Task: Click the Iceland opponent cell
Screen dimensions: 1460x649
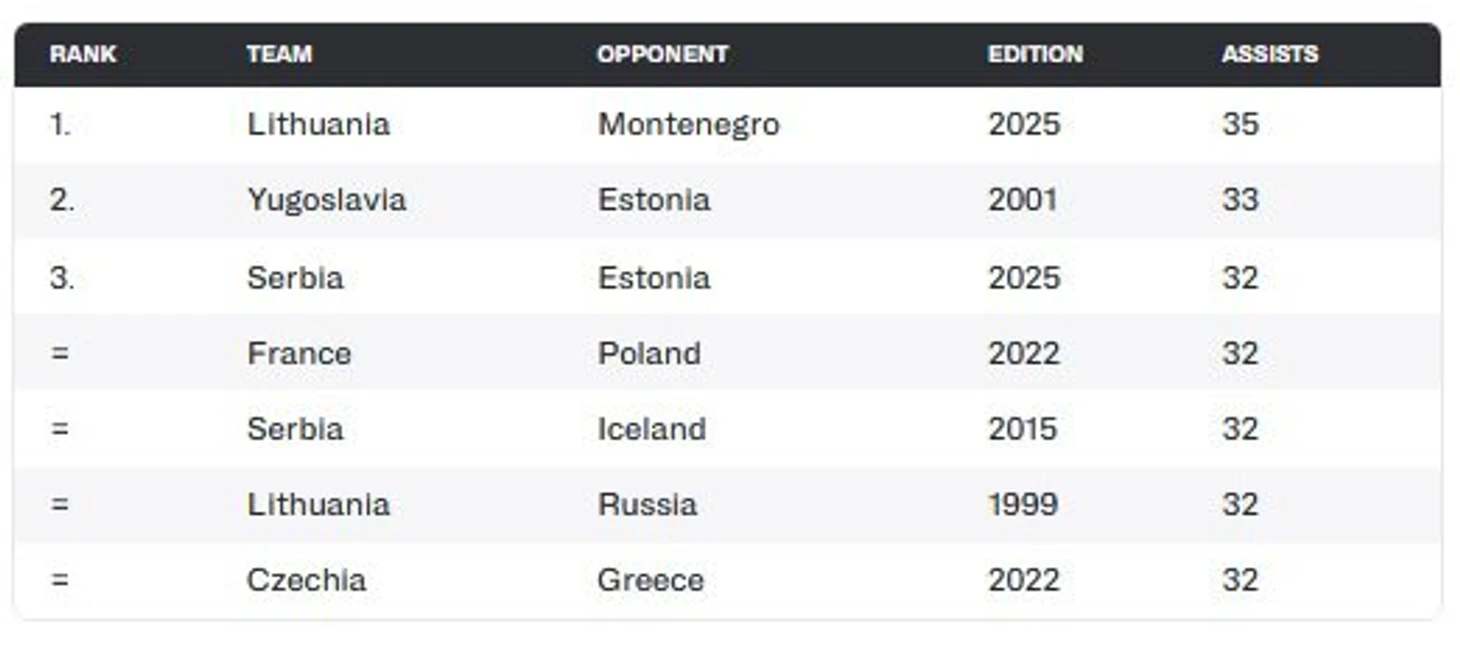Action: 652,429
